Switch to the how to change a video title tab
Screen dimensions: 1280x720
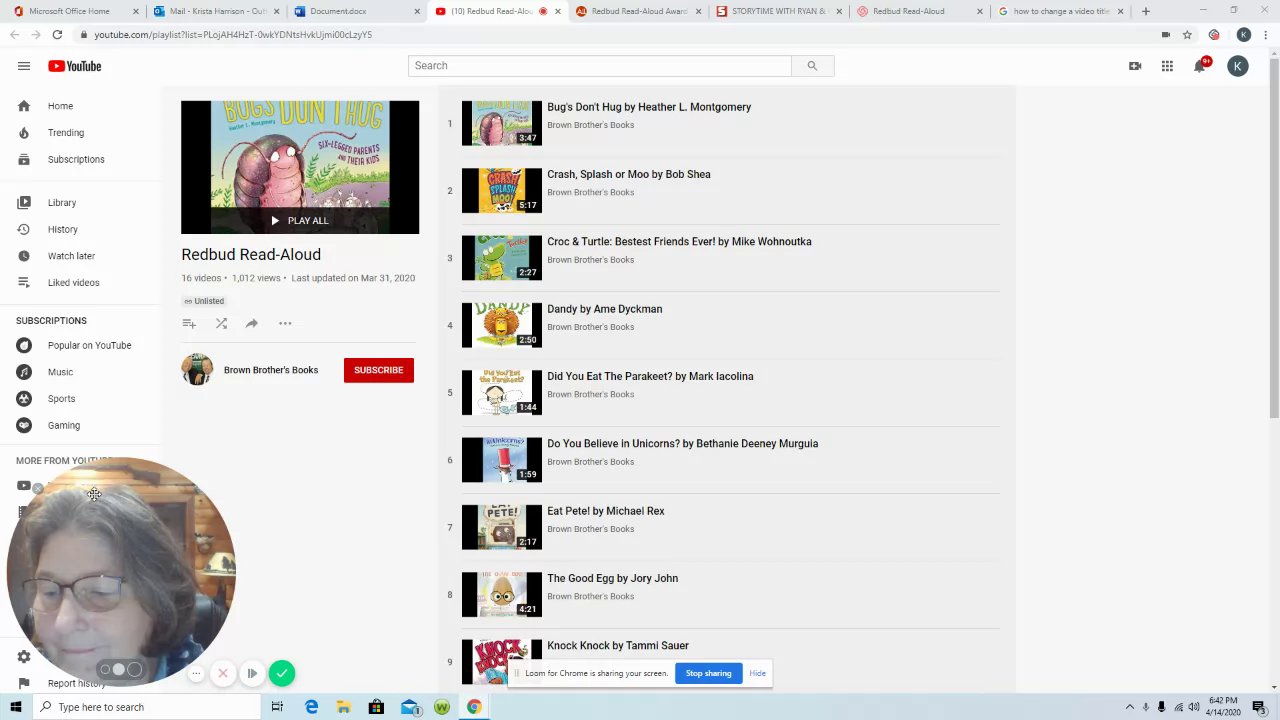point(1061,11)
